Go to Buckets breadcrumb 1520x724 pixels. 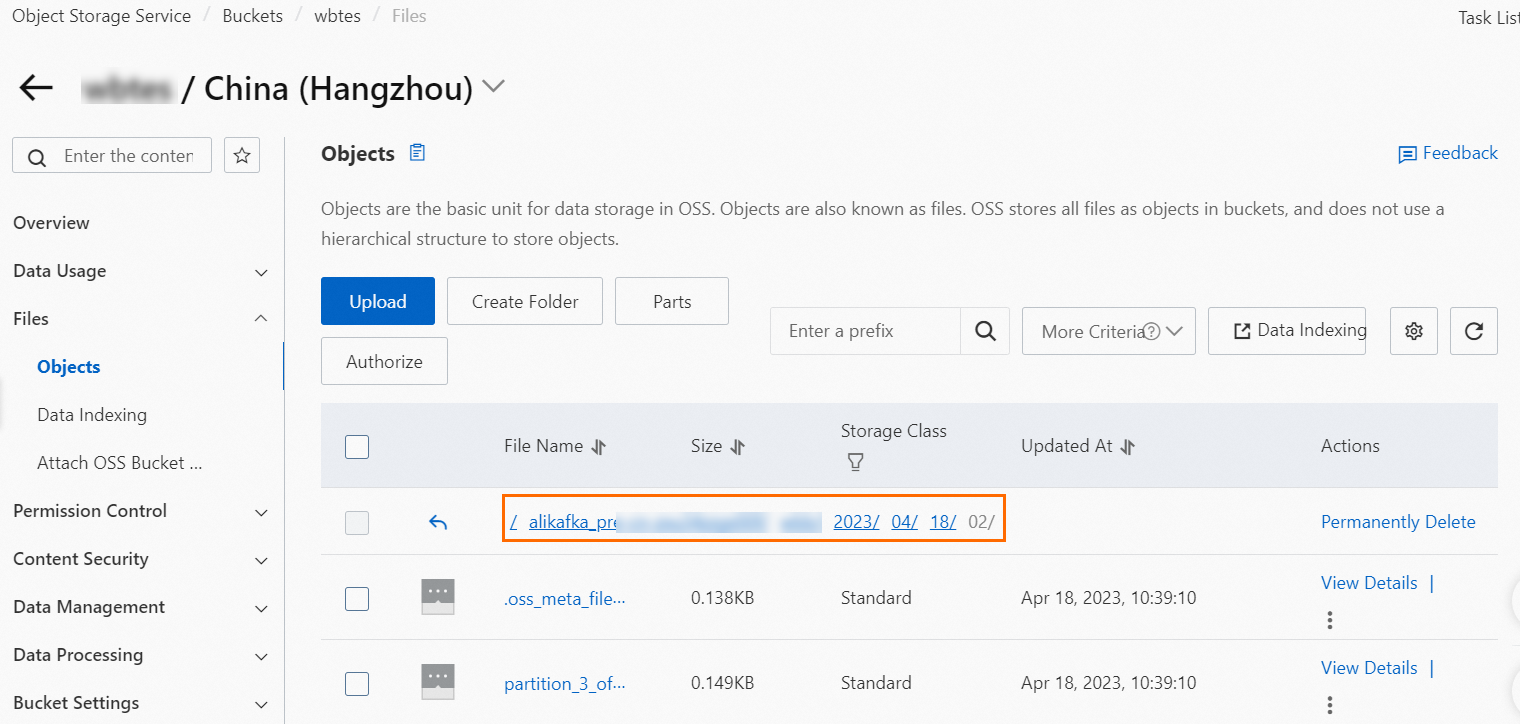click(x=253, y=16)
